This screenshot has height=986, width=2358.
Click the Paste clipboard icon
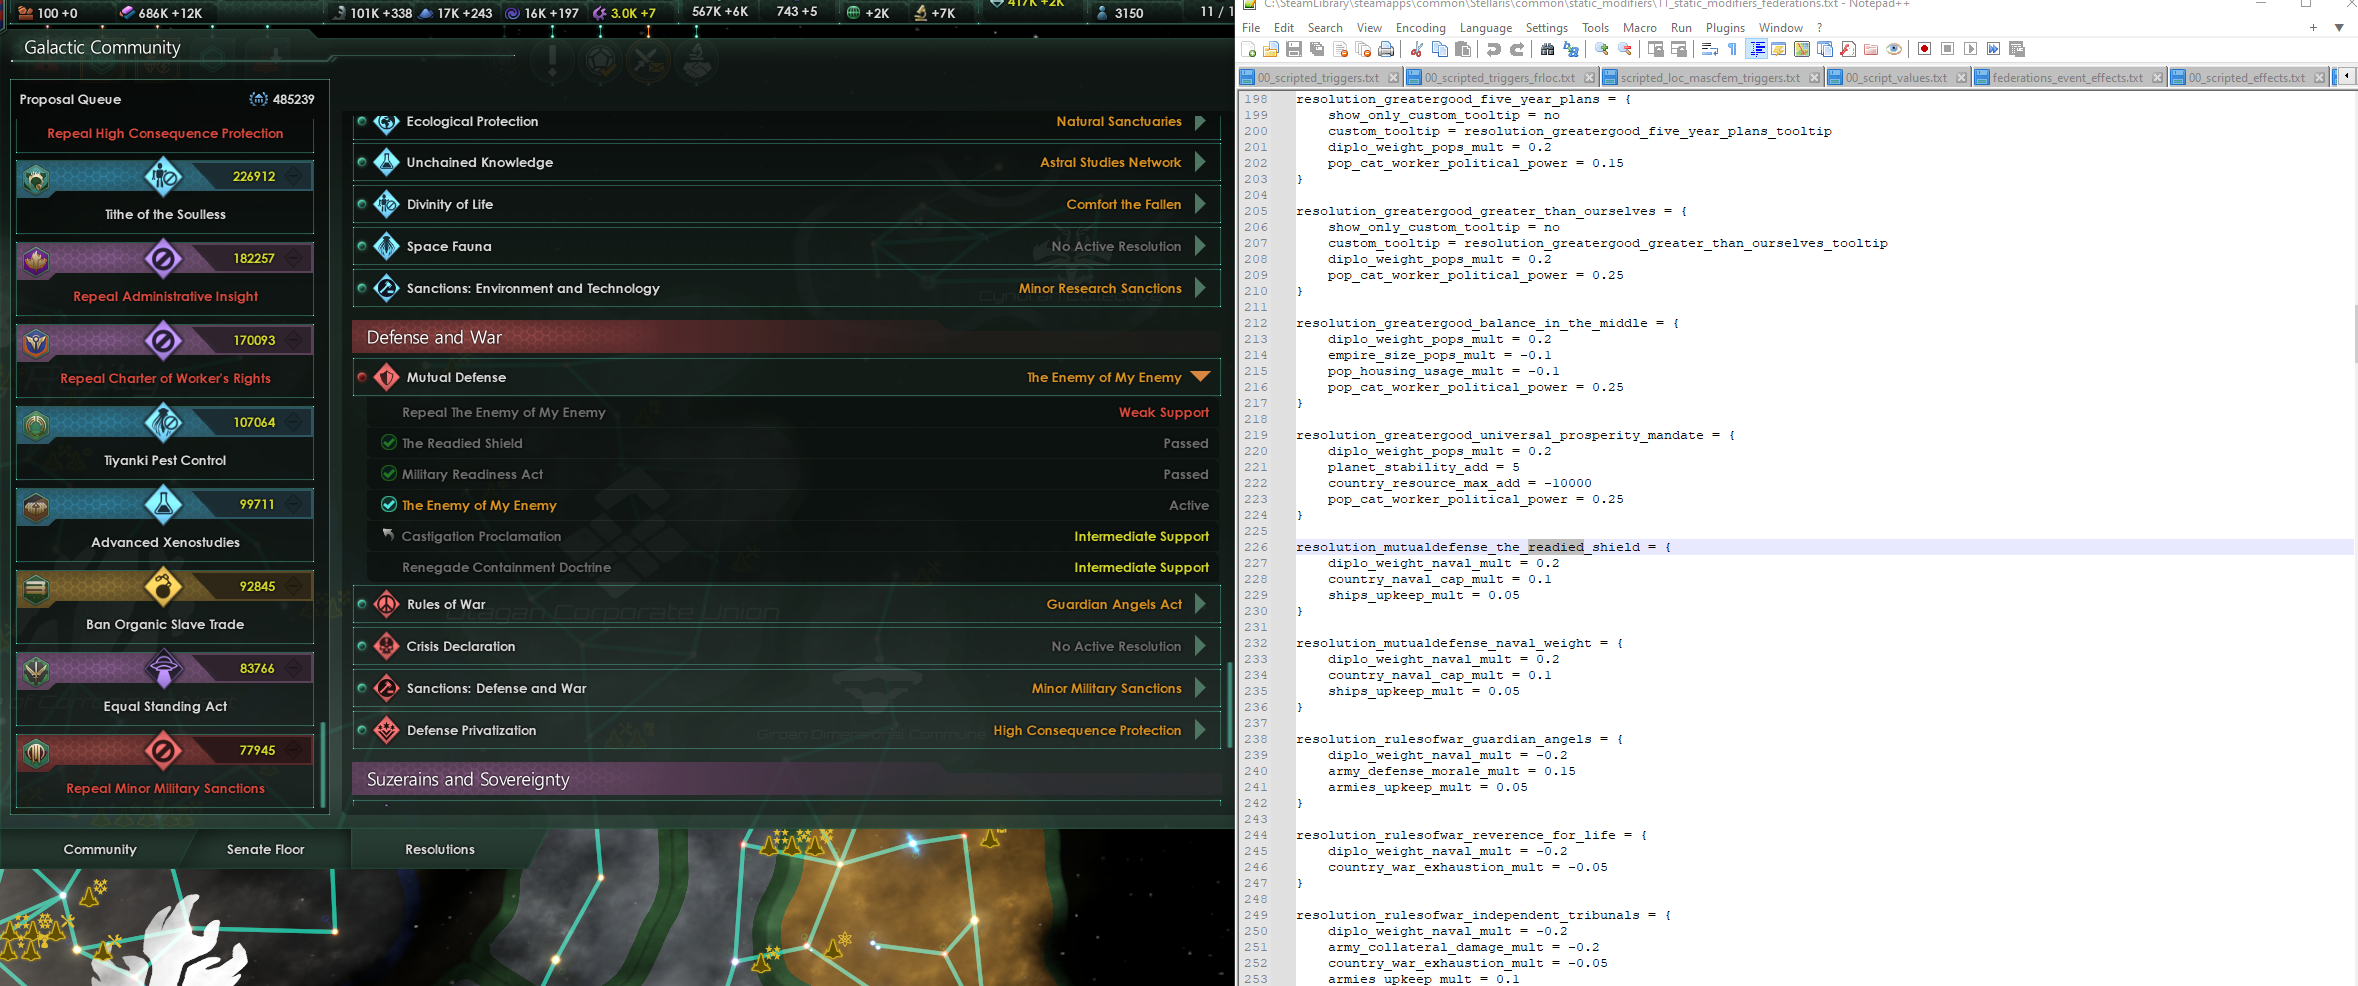point(1463,49)
